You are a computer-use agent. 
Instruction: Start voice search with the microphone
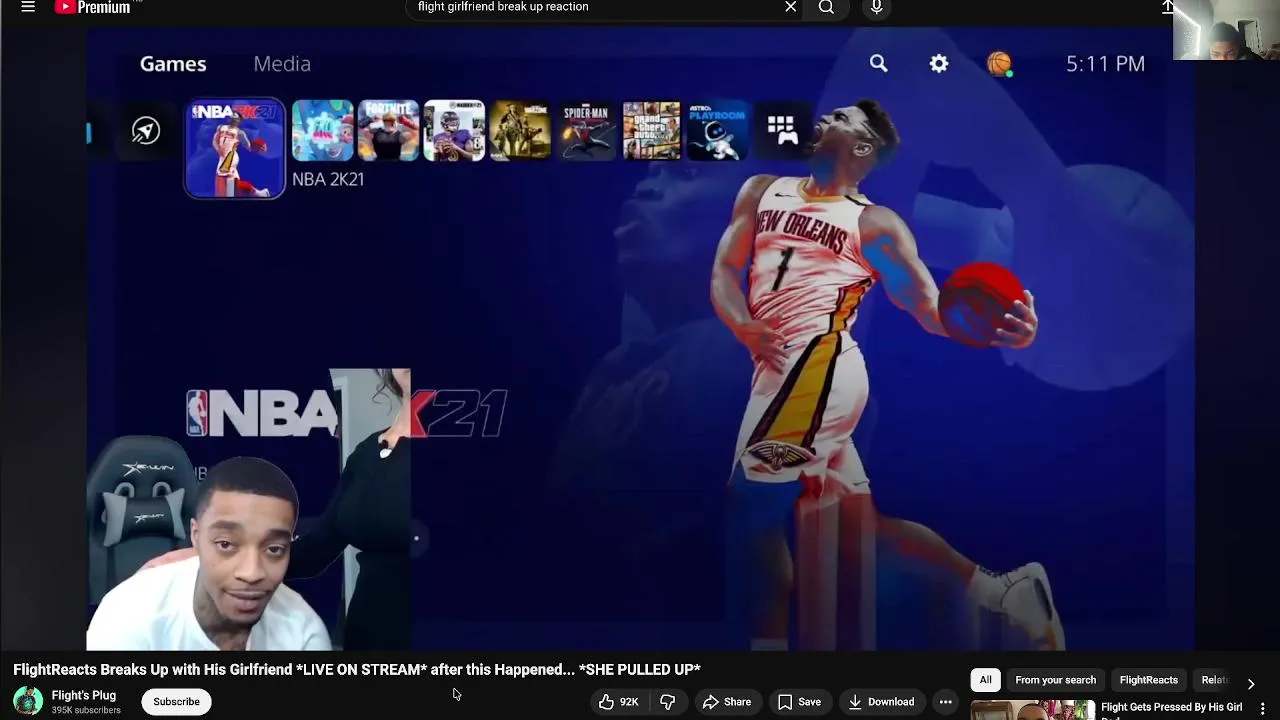pos(876,7)
